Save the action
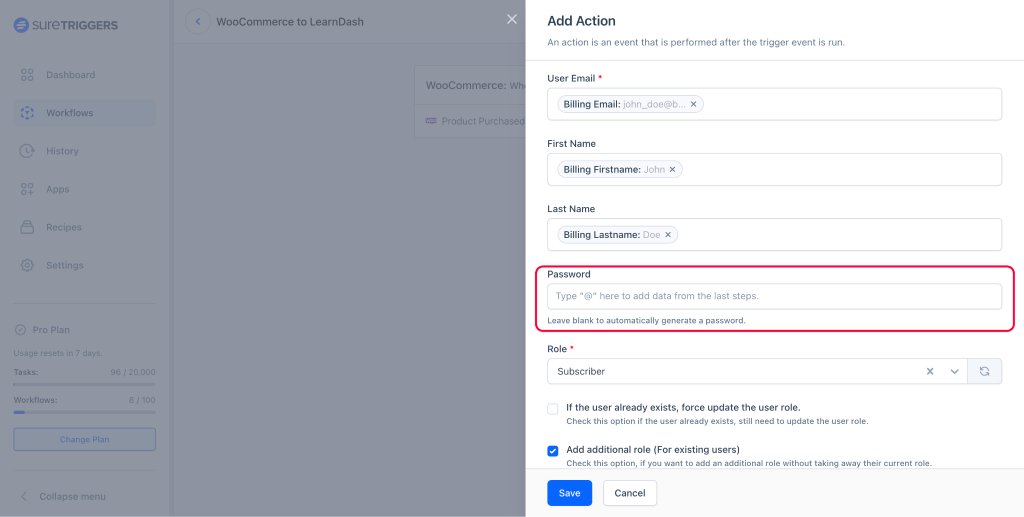Image resolution: width=1024 pixels, height=517 pixels. 569,493
